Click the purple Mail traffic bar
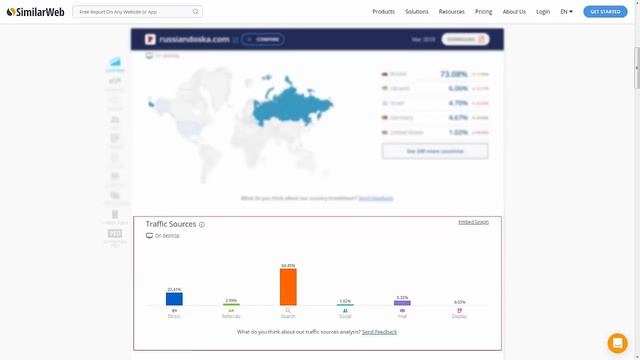 point(402,303)
